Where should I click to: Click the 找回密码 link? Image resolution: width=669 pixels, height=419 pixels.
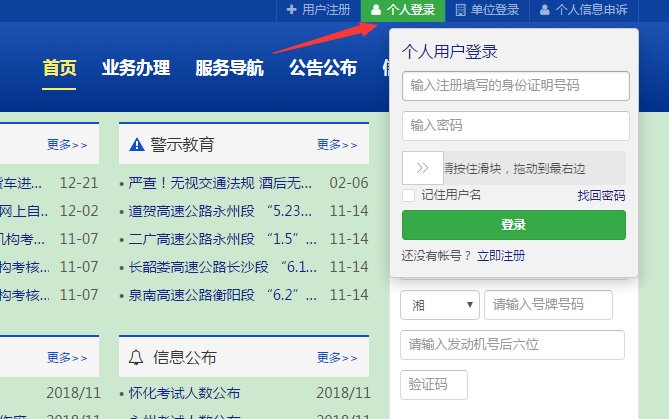pyautogui.click(x=601, y=196)
